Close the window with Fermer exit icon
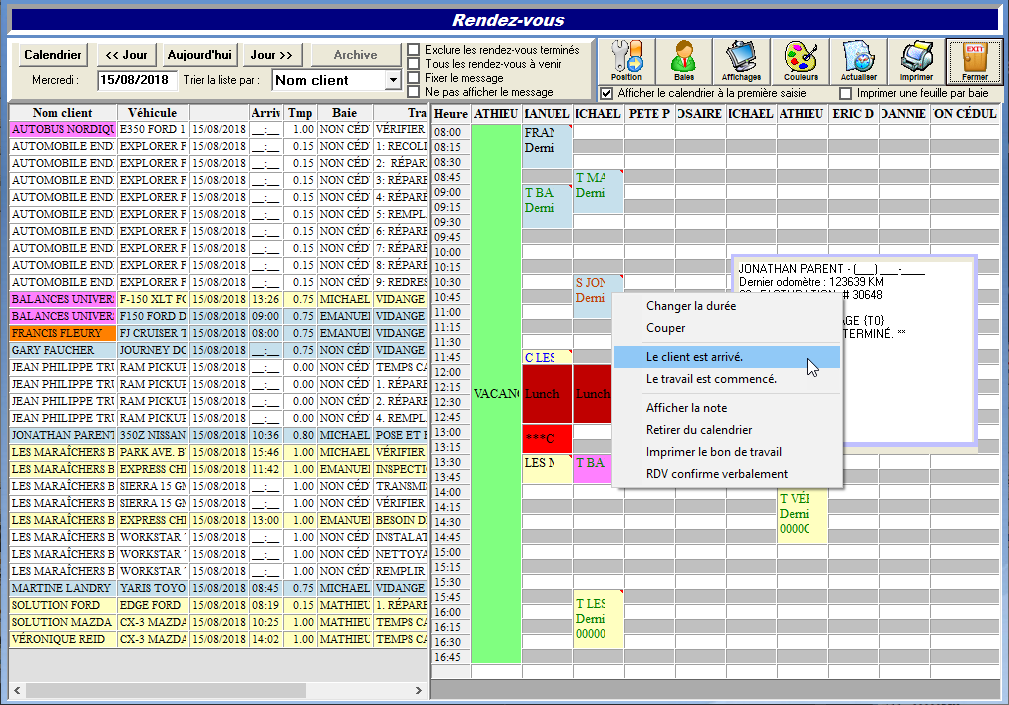Image resolution: width=1009 pixels, height=705 pixels. (x=975, y=60)
